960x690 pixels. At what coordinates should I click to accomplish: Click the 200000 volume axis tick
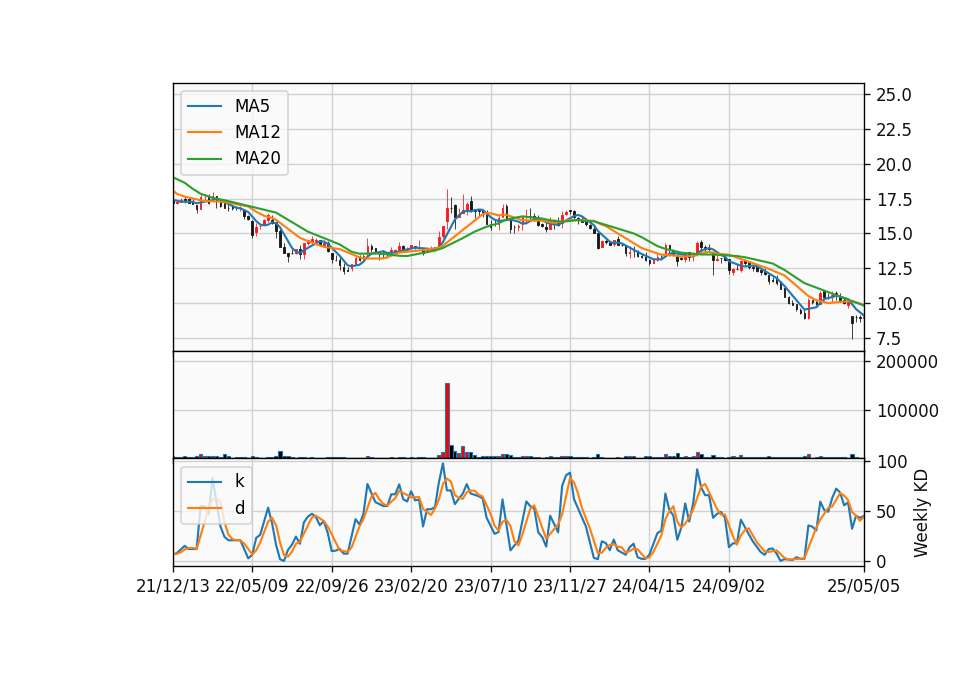point(907,362)
